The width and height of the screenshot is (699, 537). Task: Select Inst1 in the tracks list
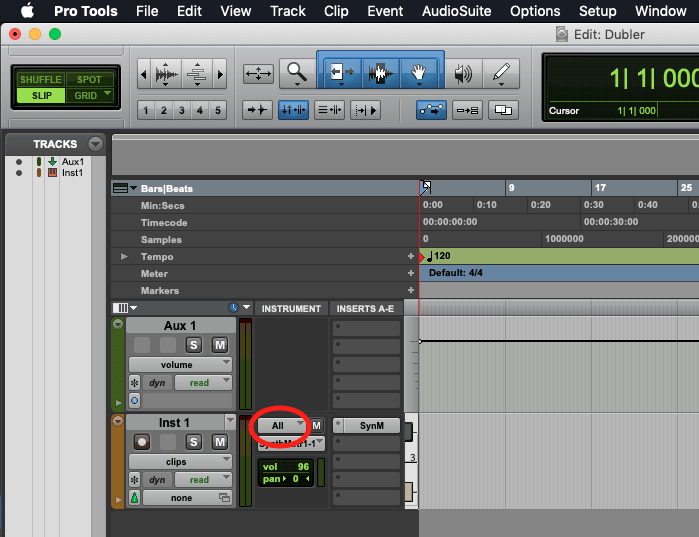coord(72,172)
